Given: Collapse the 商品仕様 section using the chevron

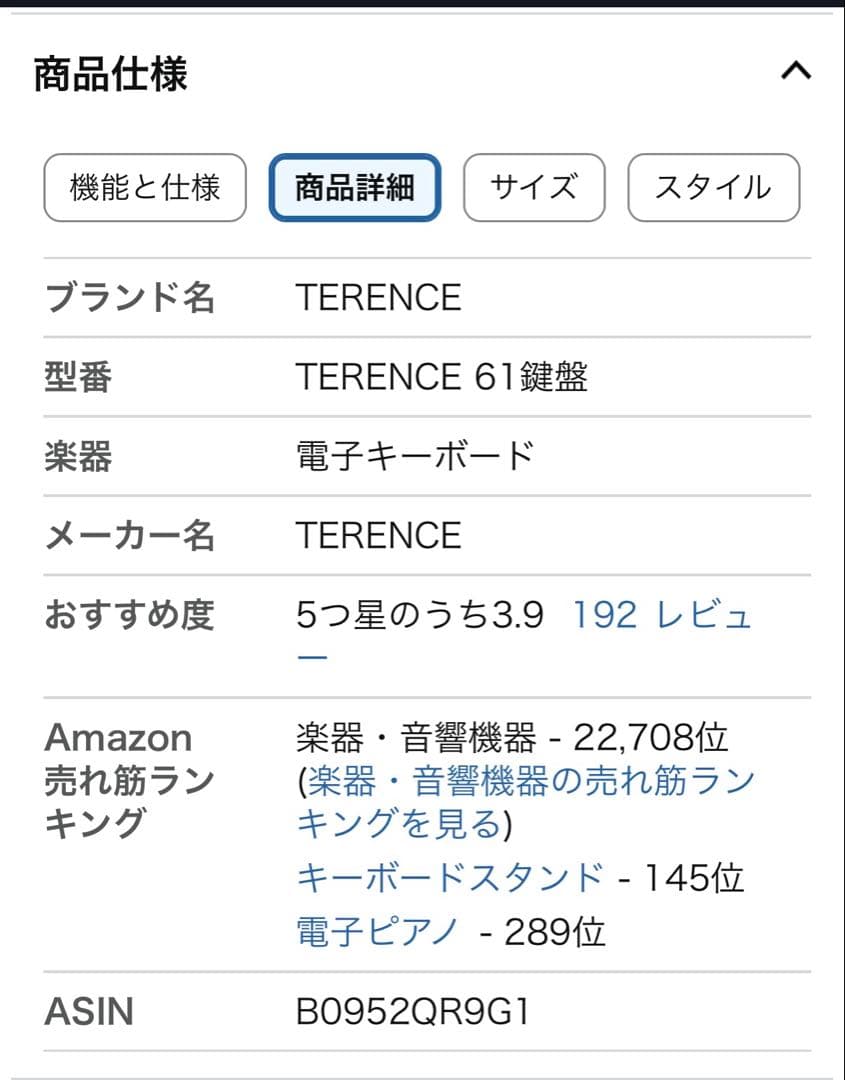Looking at the screenshot, I should tap(794, 68).
